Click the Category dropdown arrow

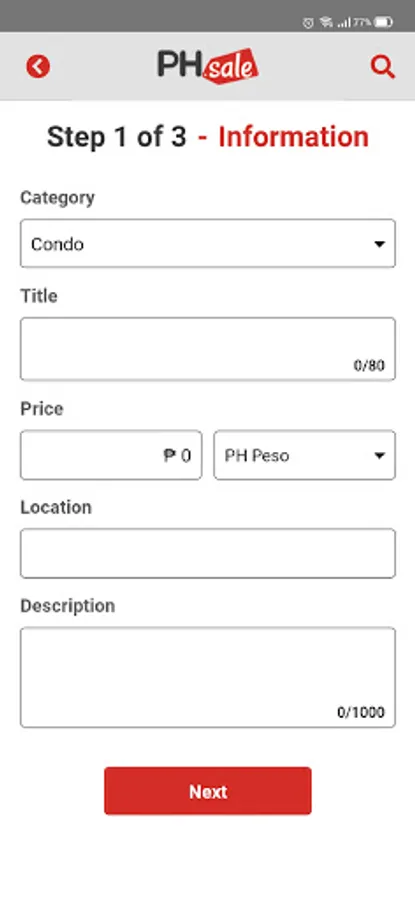coord(379,245)
